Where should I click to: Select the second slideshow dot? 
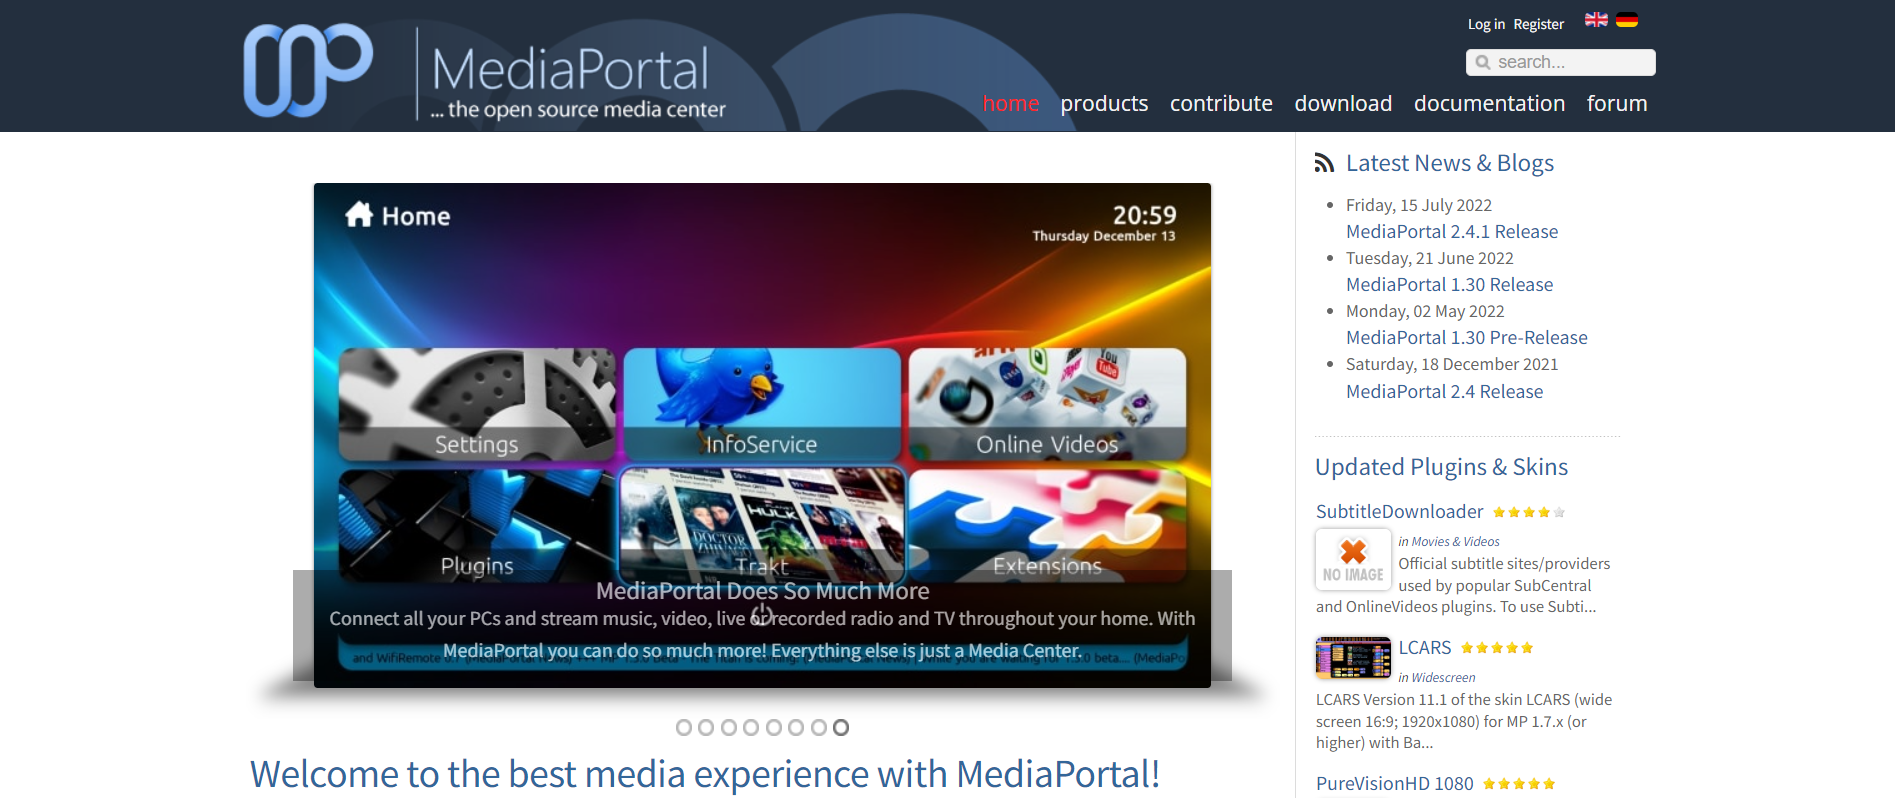point(706,728)
